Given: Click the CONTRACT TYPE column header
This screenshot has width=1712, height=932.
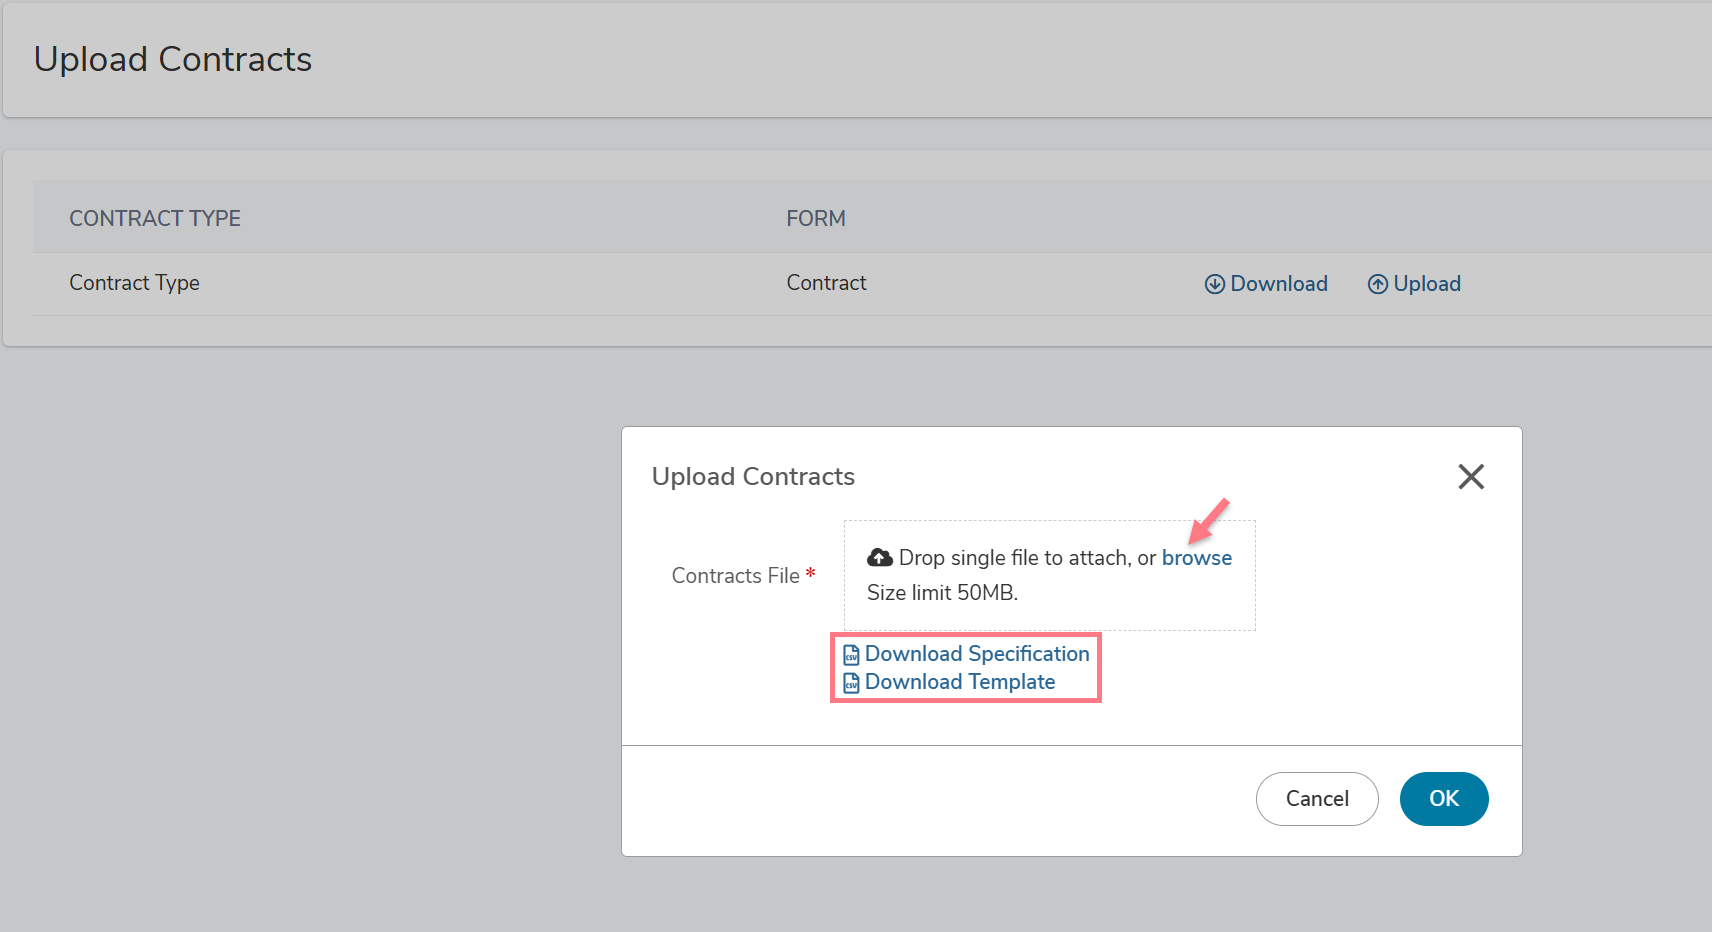Looking at the screenshot, I should click(x=155, y=218).
